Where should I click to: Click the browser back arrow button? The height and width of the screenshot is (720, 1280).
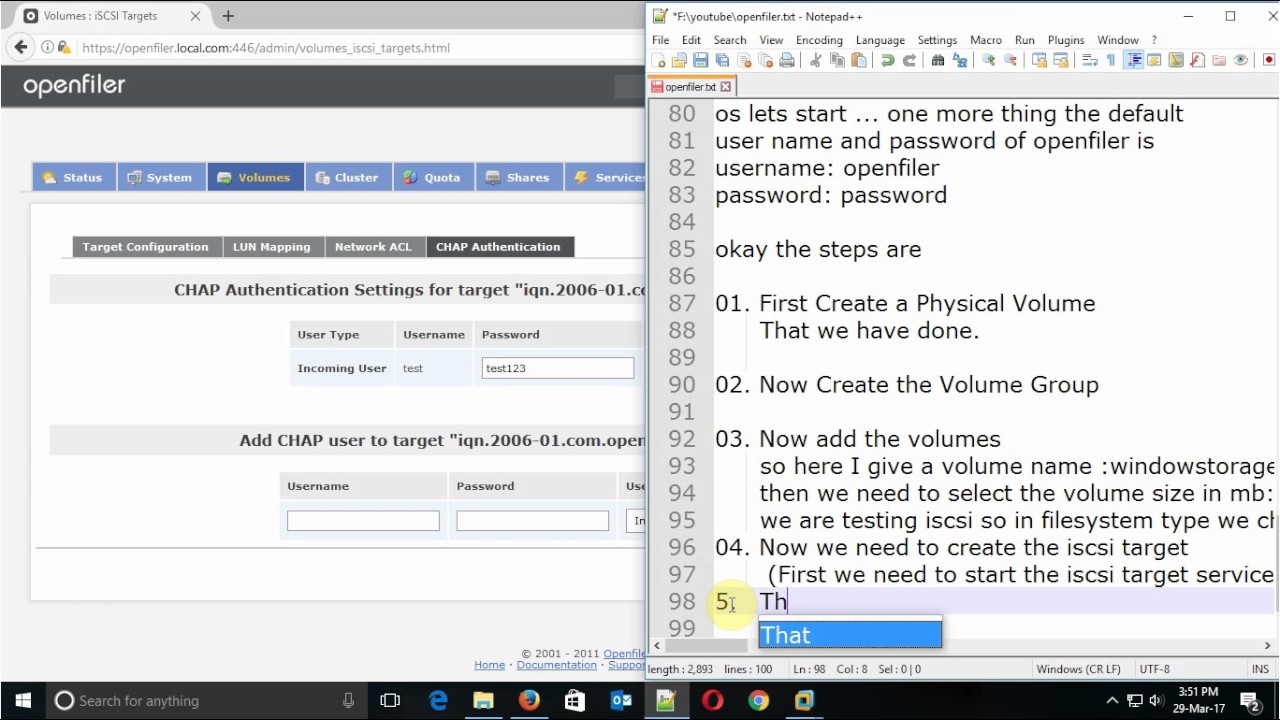pyautogui.click(x=21, y=47)
